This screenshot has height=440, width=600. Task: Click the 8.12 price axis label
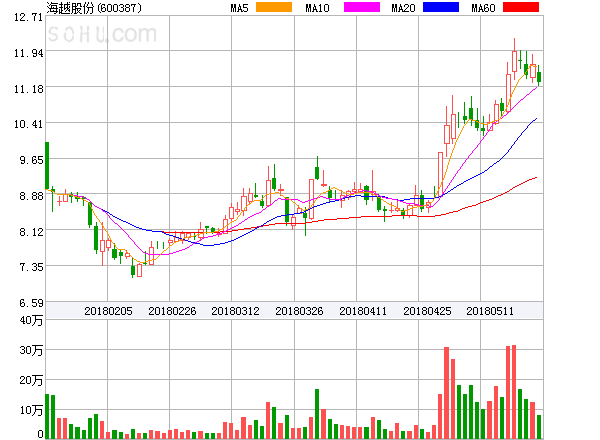31,231
